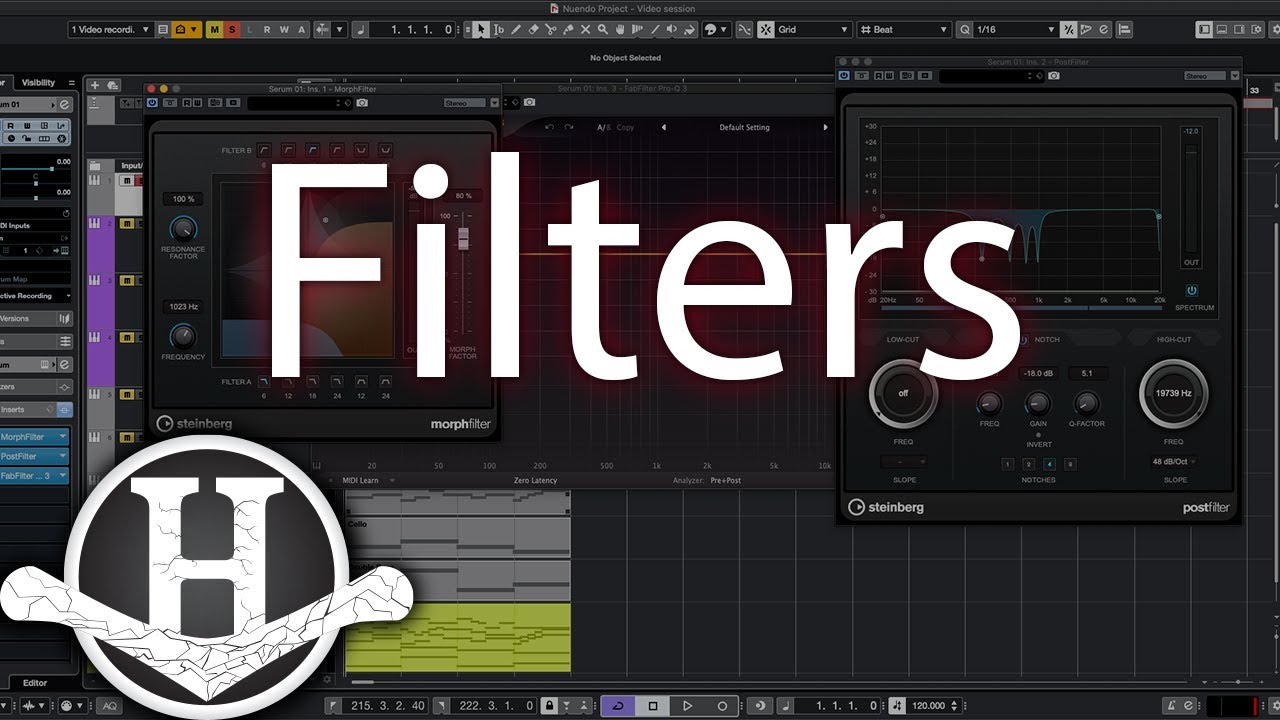This screenshot has width=1280, height=720.
Task: Open the 1/16 quantize preset dropdown
Action: tap(1017, 30)
